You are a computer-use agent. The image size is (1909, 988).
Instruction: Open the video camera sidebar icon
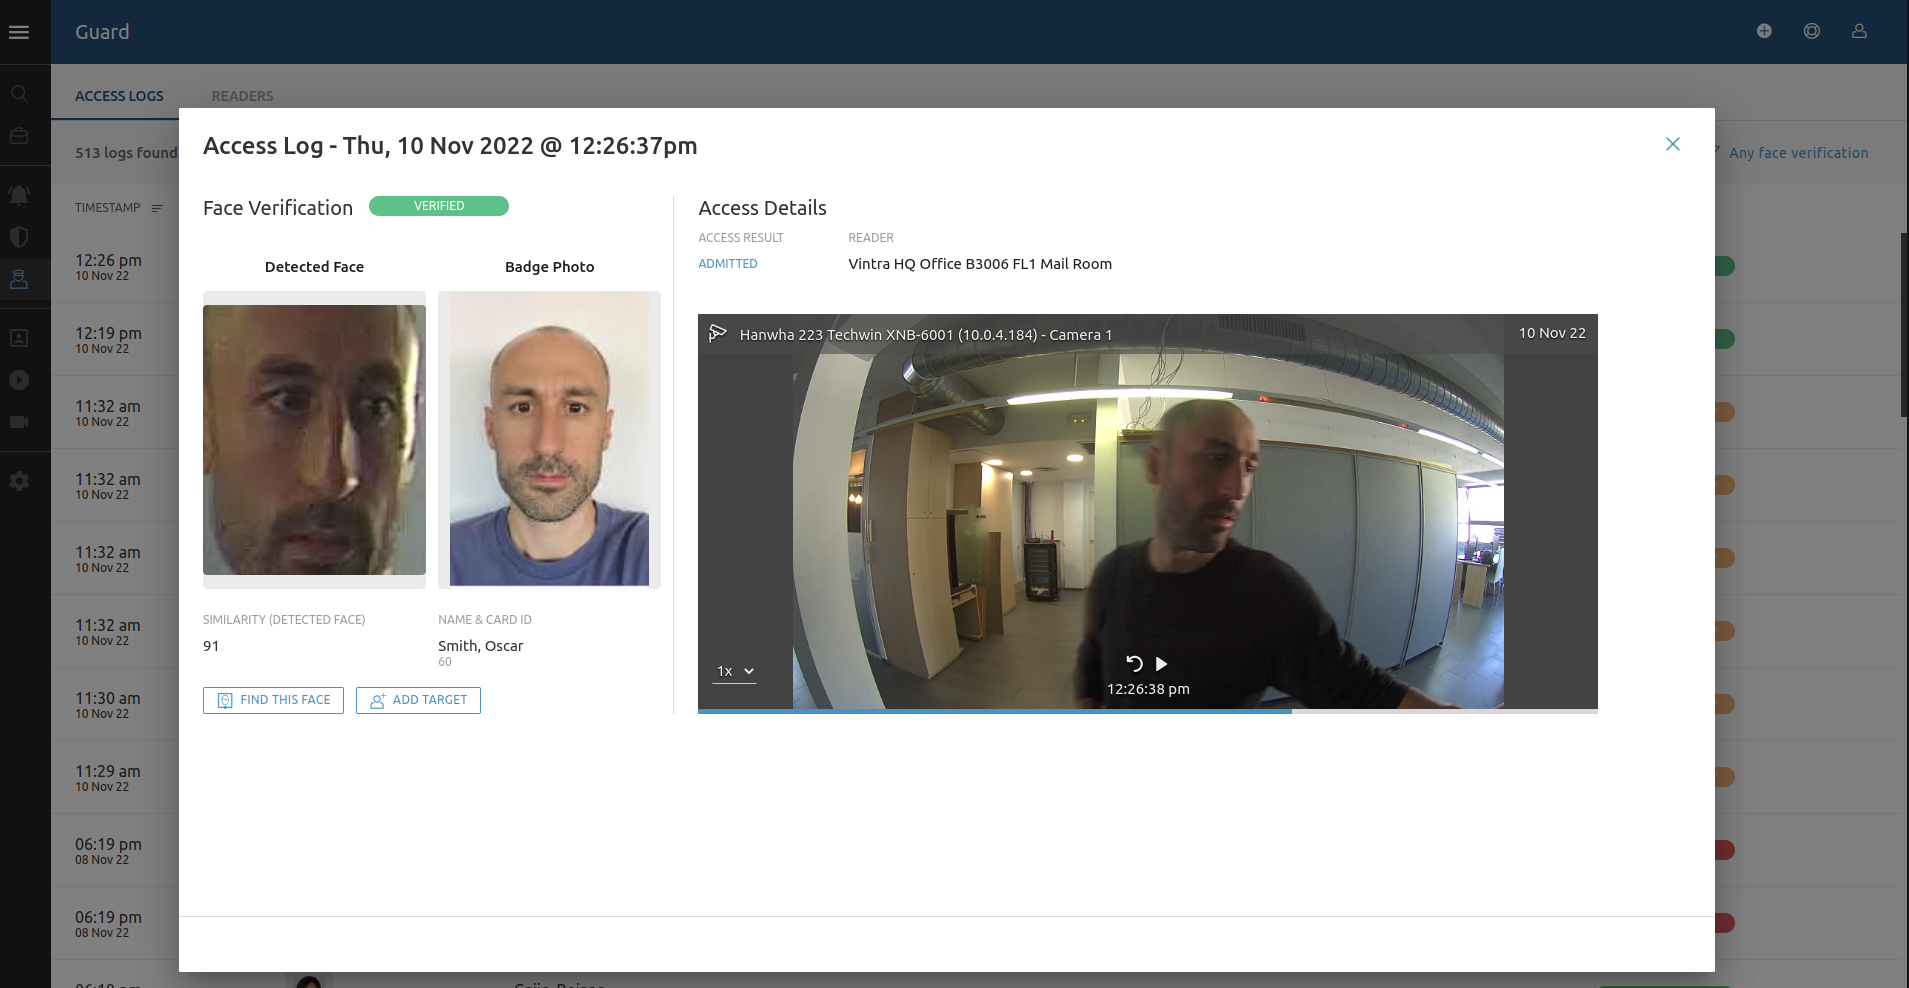click(x=19, y=422)
